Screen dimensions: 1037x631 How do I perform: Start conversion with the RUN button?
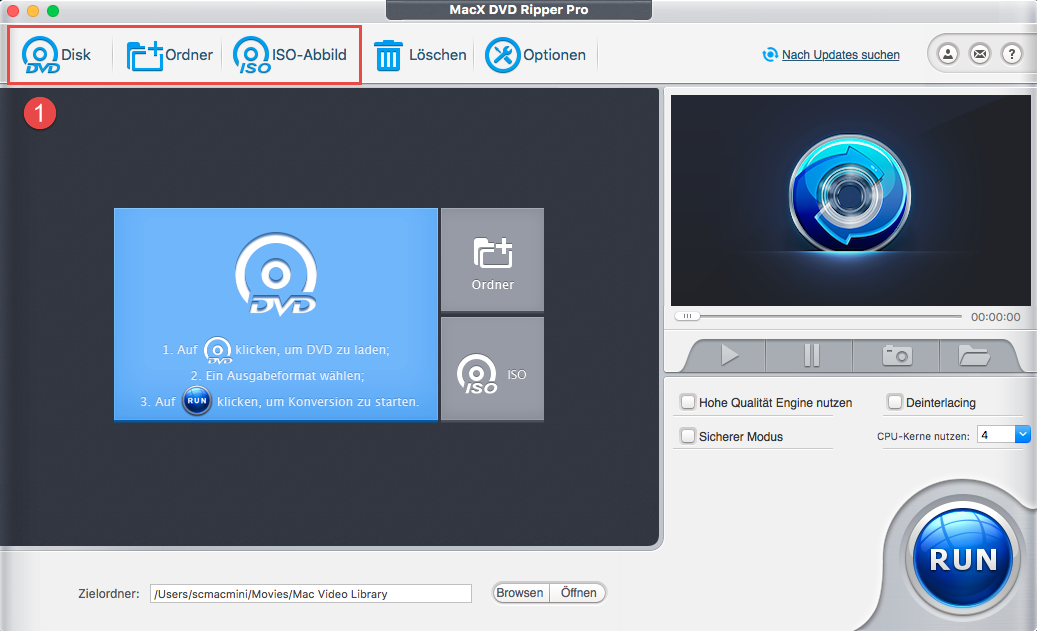click(963, 559)
